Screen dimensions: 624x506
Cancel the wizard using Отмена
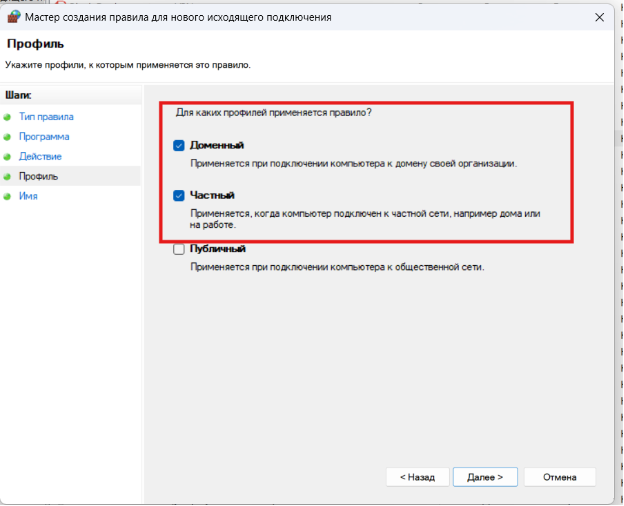pos(559,477)
